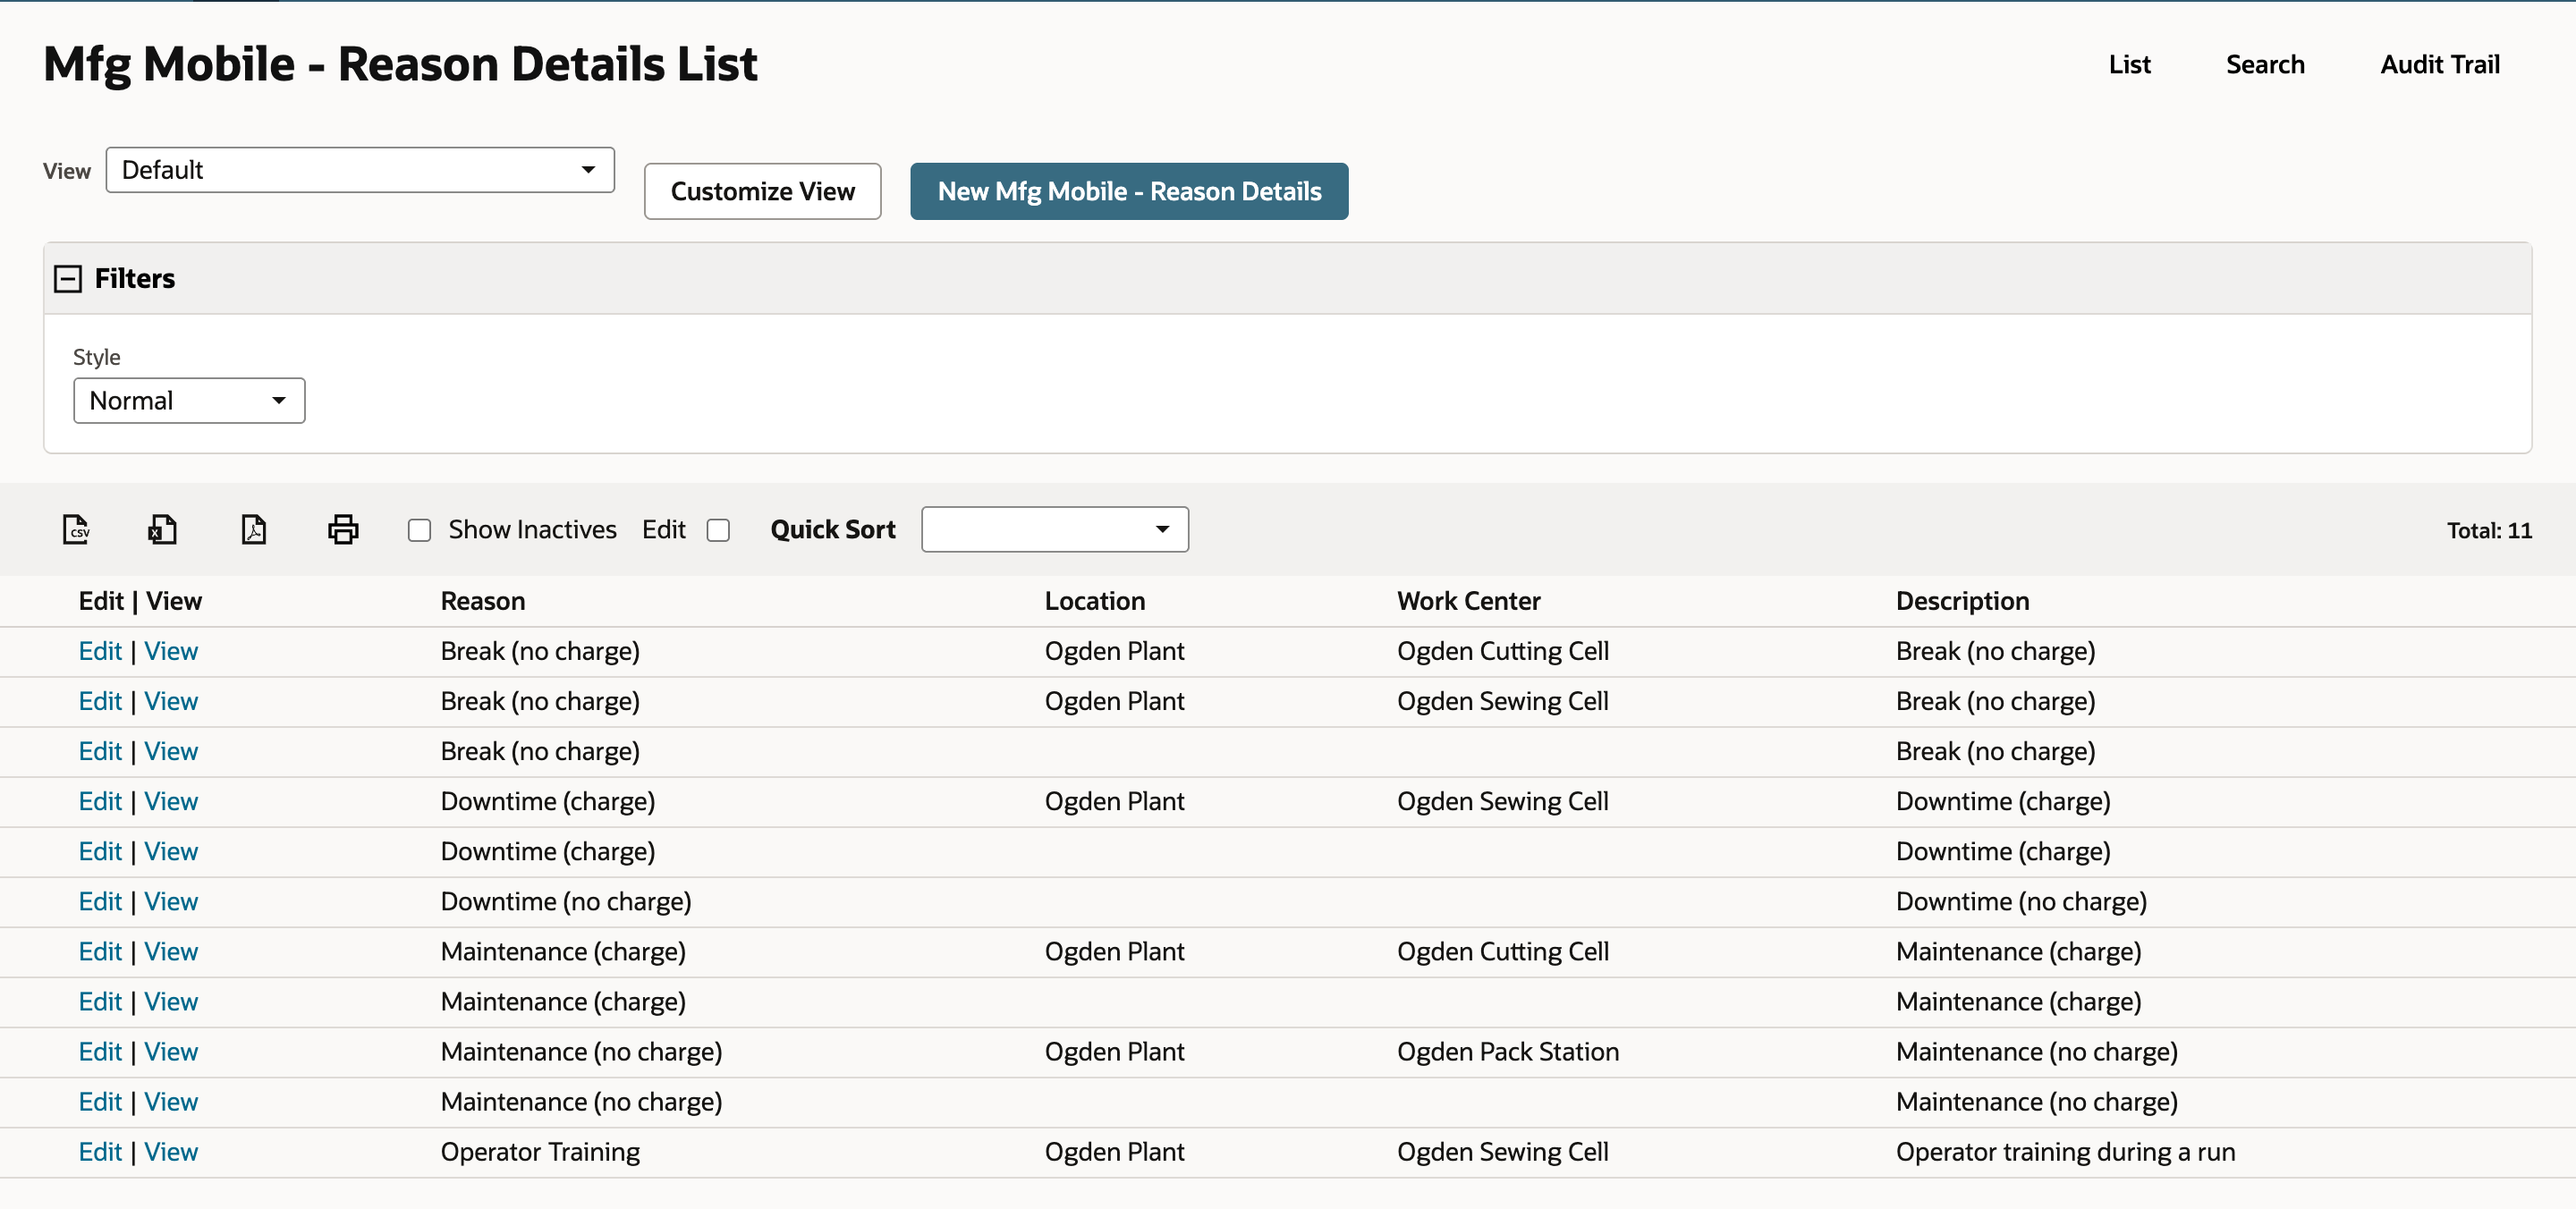Click the Total: 11 count label
The image size is (2576, 1209).
tap(2489, 530)
